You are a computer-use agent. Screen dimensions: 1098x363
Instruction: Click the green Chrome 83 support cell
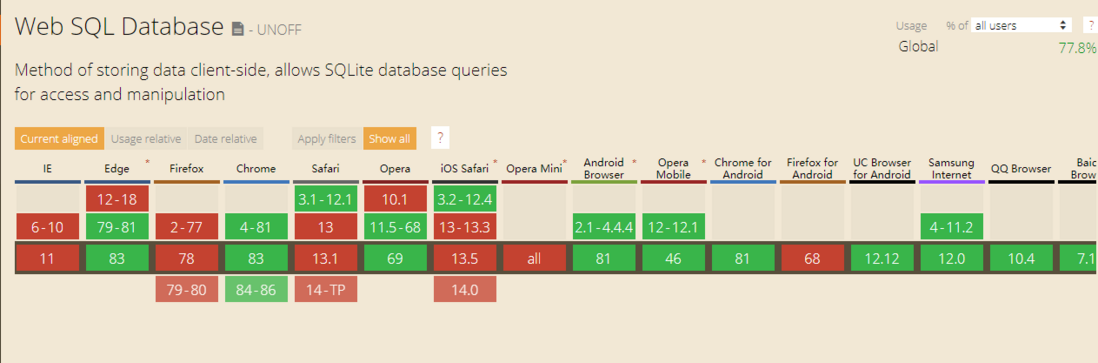(256, 259)
